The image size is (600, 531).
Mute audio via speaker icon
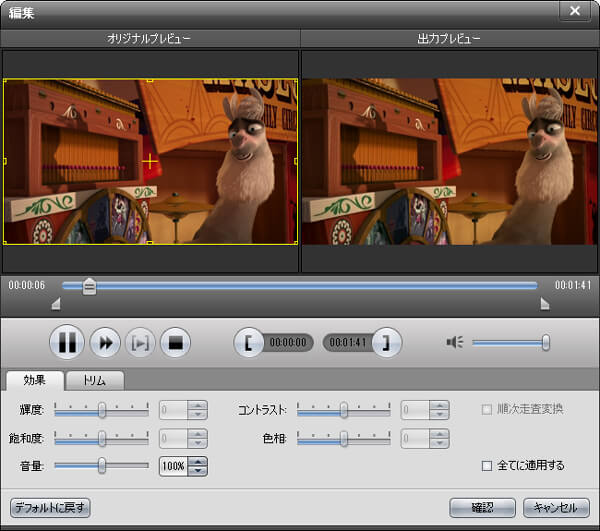click(x=455, y=342)
